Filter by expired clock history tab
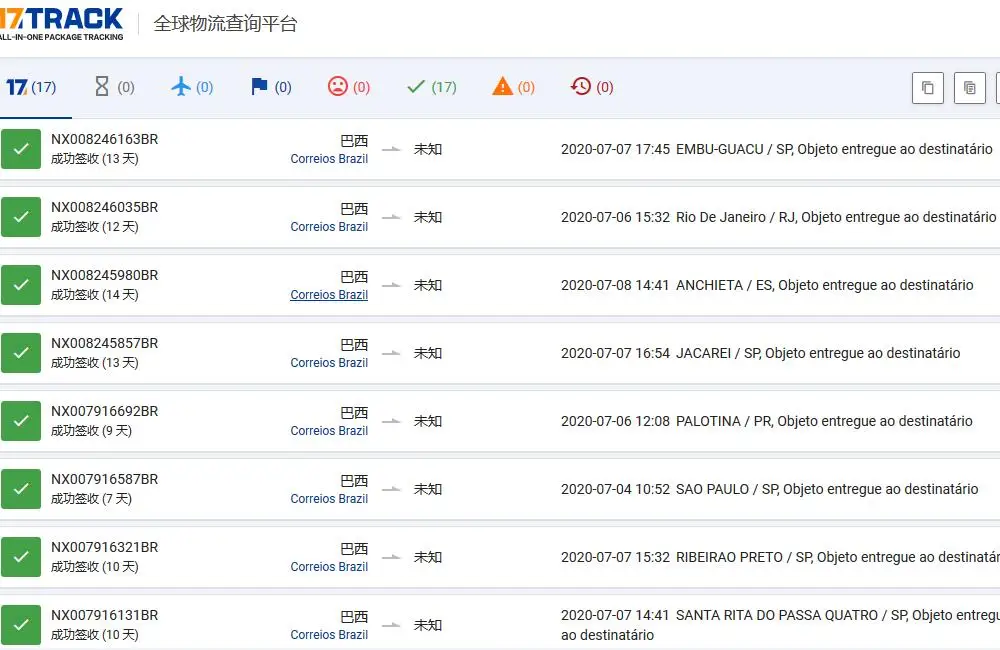 592,87
